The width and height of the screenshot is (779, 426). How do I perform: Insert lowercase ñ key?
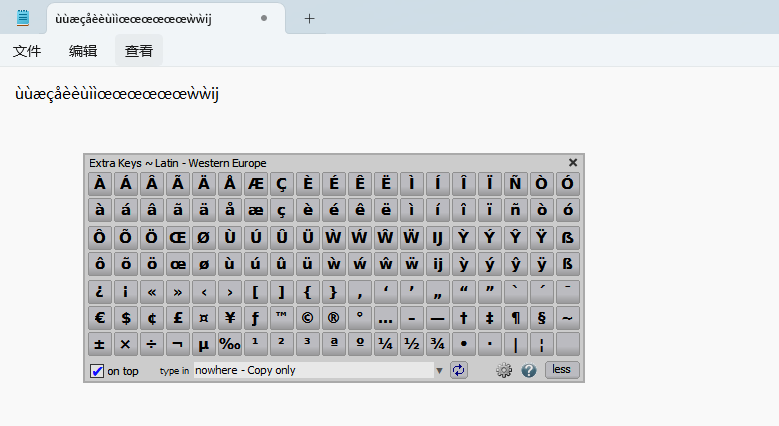[515, 210]
